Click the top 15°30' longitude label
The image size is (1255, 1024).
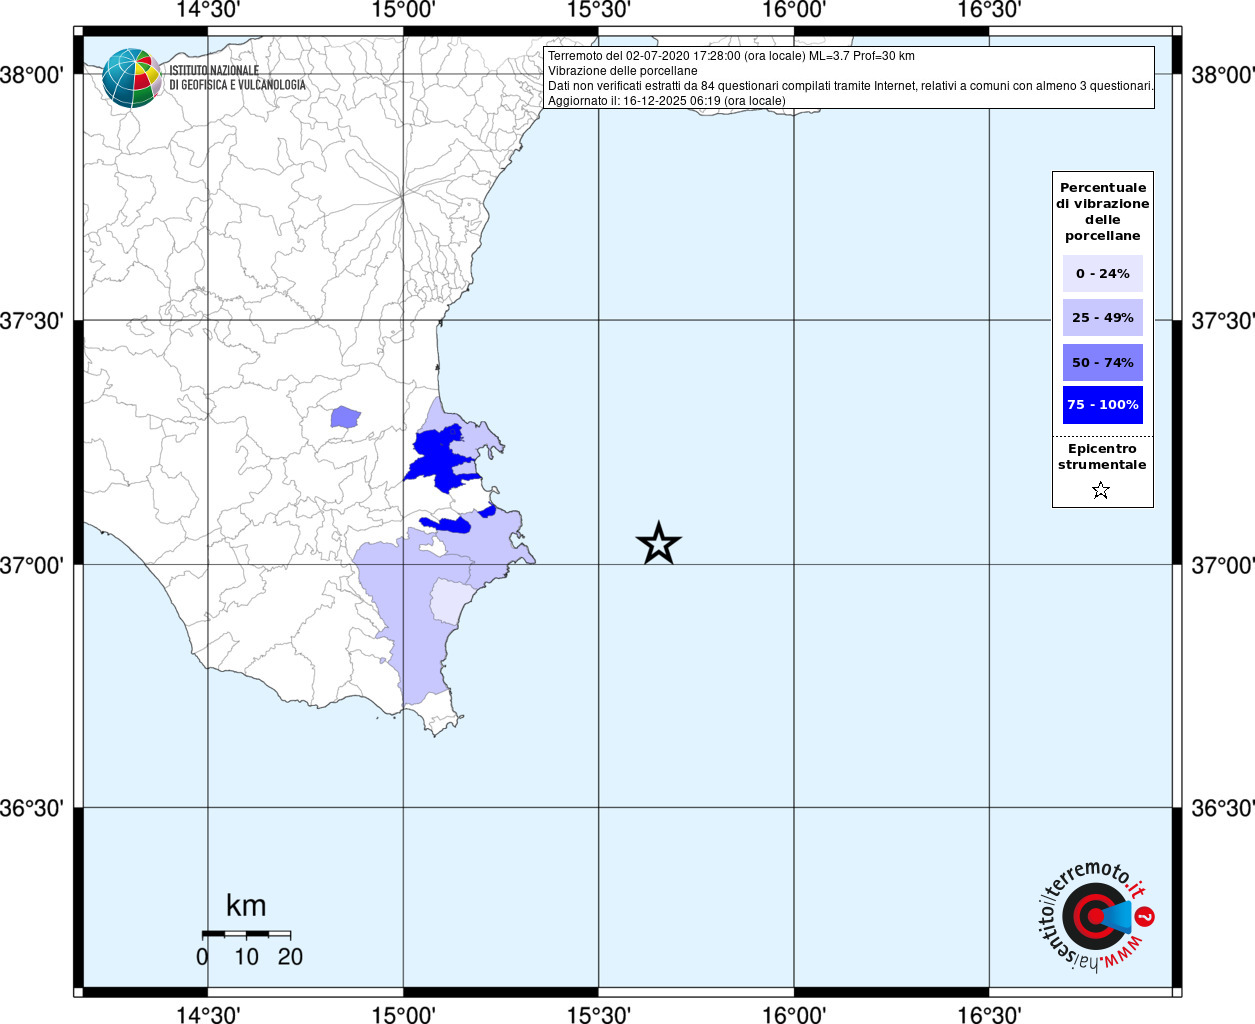point(598,10)
